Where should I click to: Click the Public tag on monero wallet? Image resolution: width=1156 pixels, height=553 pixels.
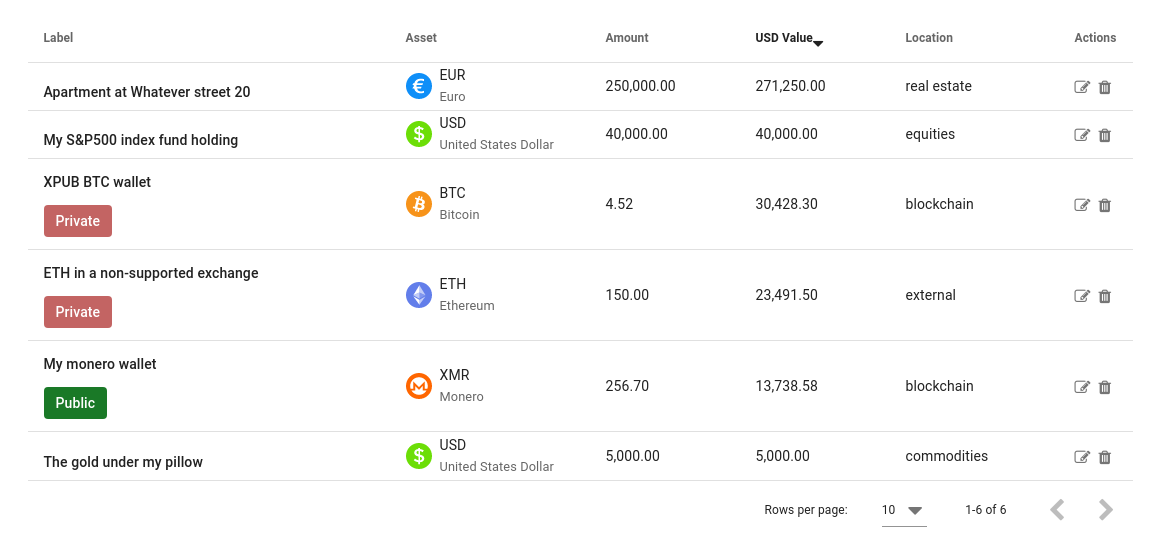click(x=75, y=403)
